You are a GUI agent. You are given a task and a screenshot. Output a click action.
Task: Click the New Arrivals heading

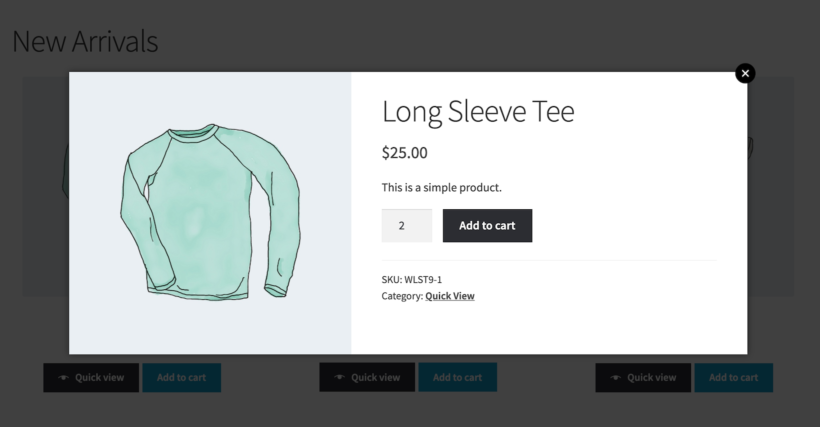[x=85, y=41]
